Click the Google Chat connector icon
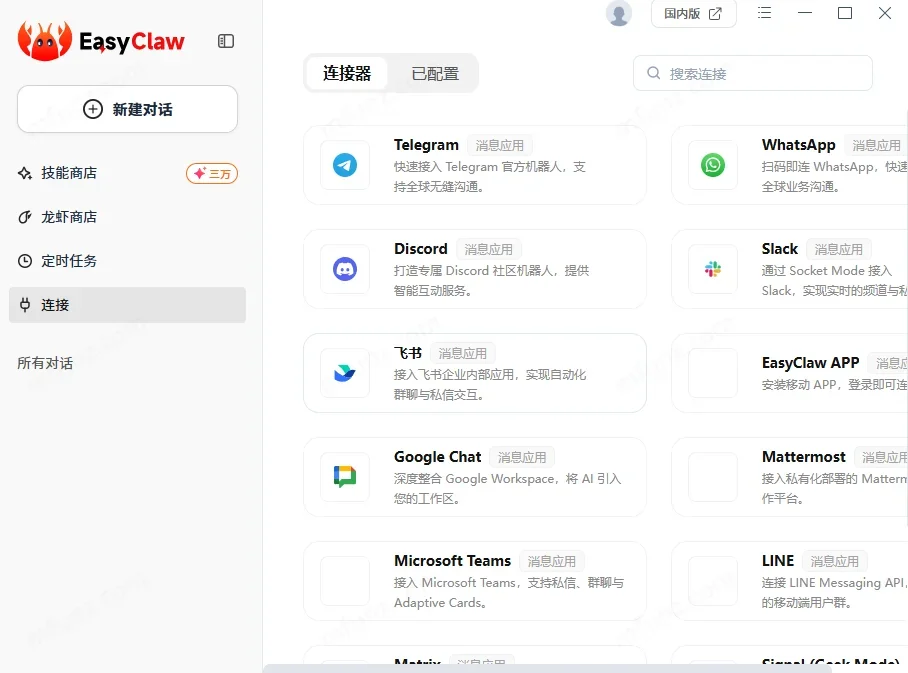The image size is (908, 673). 345,477
